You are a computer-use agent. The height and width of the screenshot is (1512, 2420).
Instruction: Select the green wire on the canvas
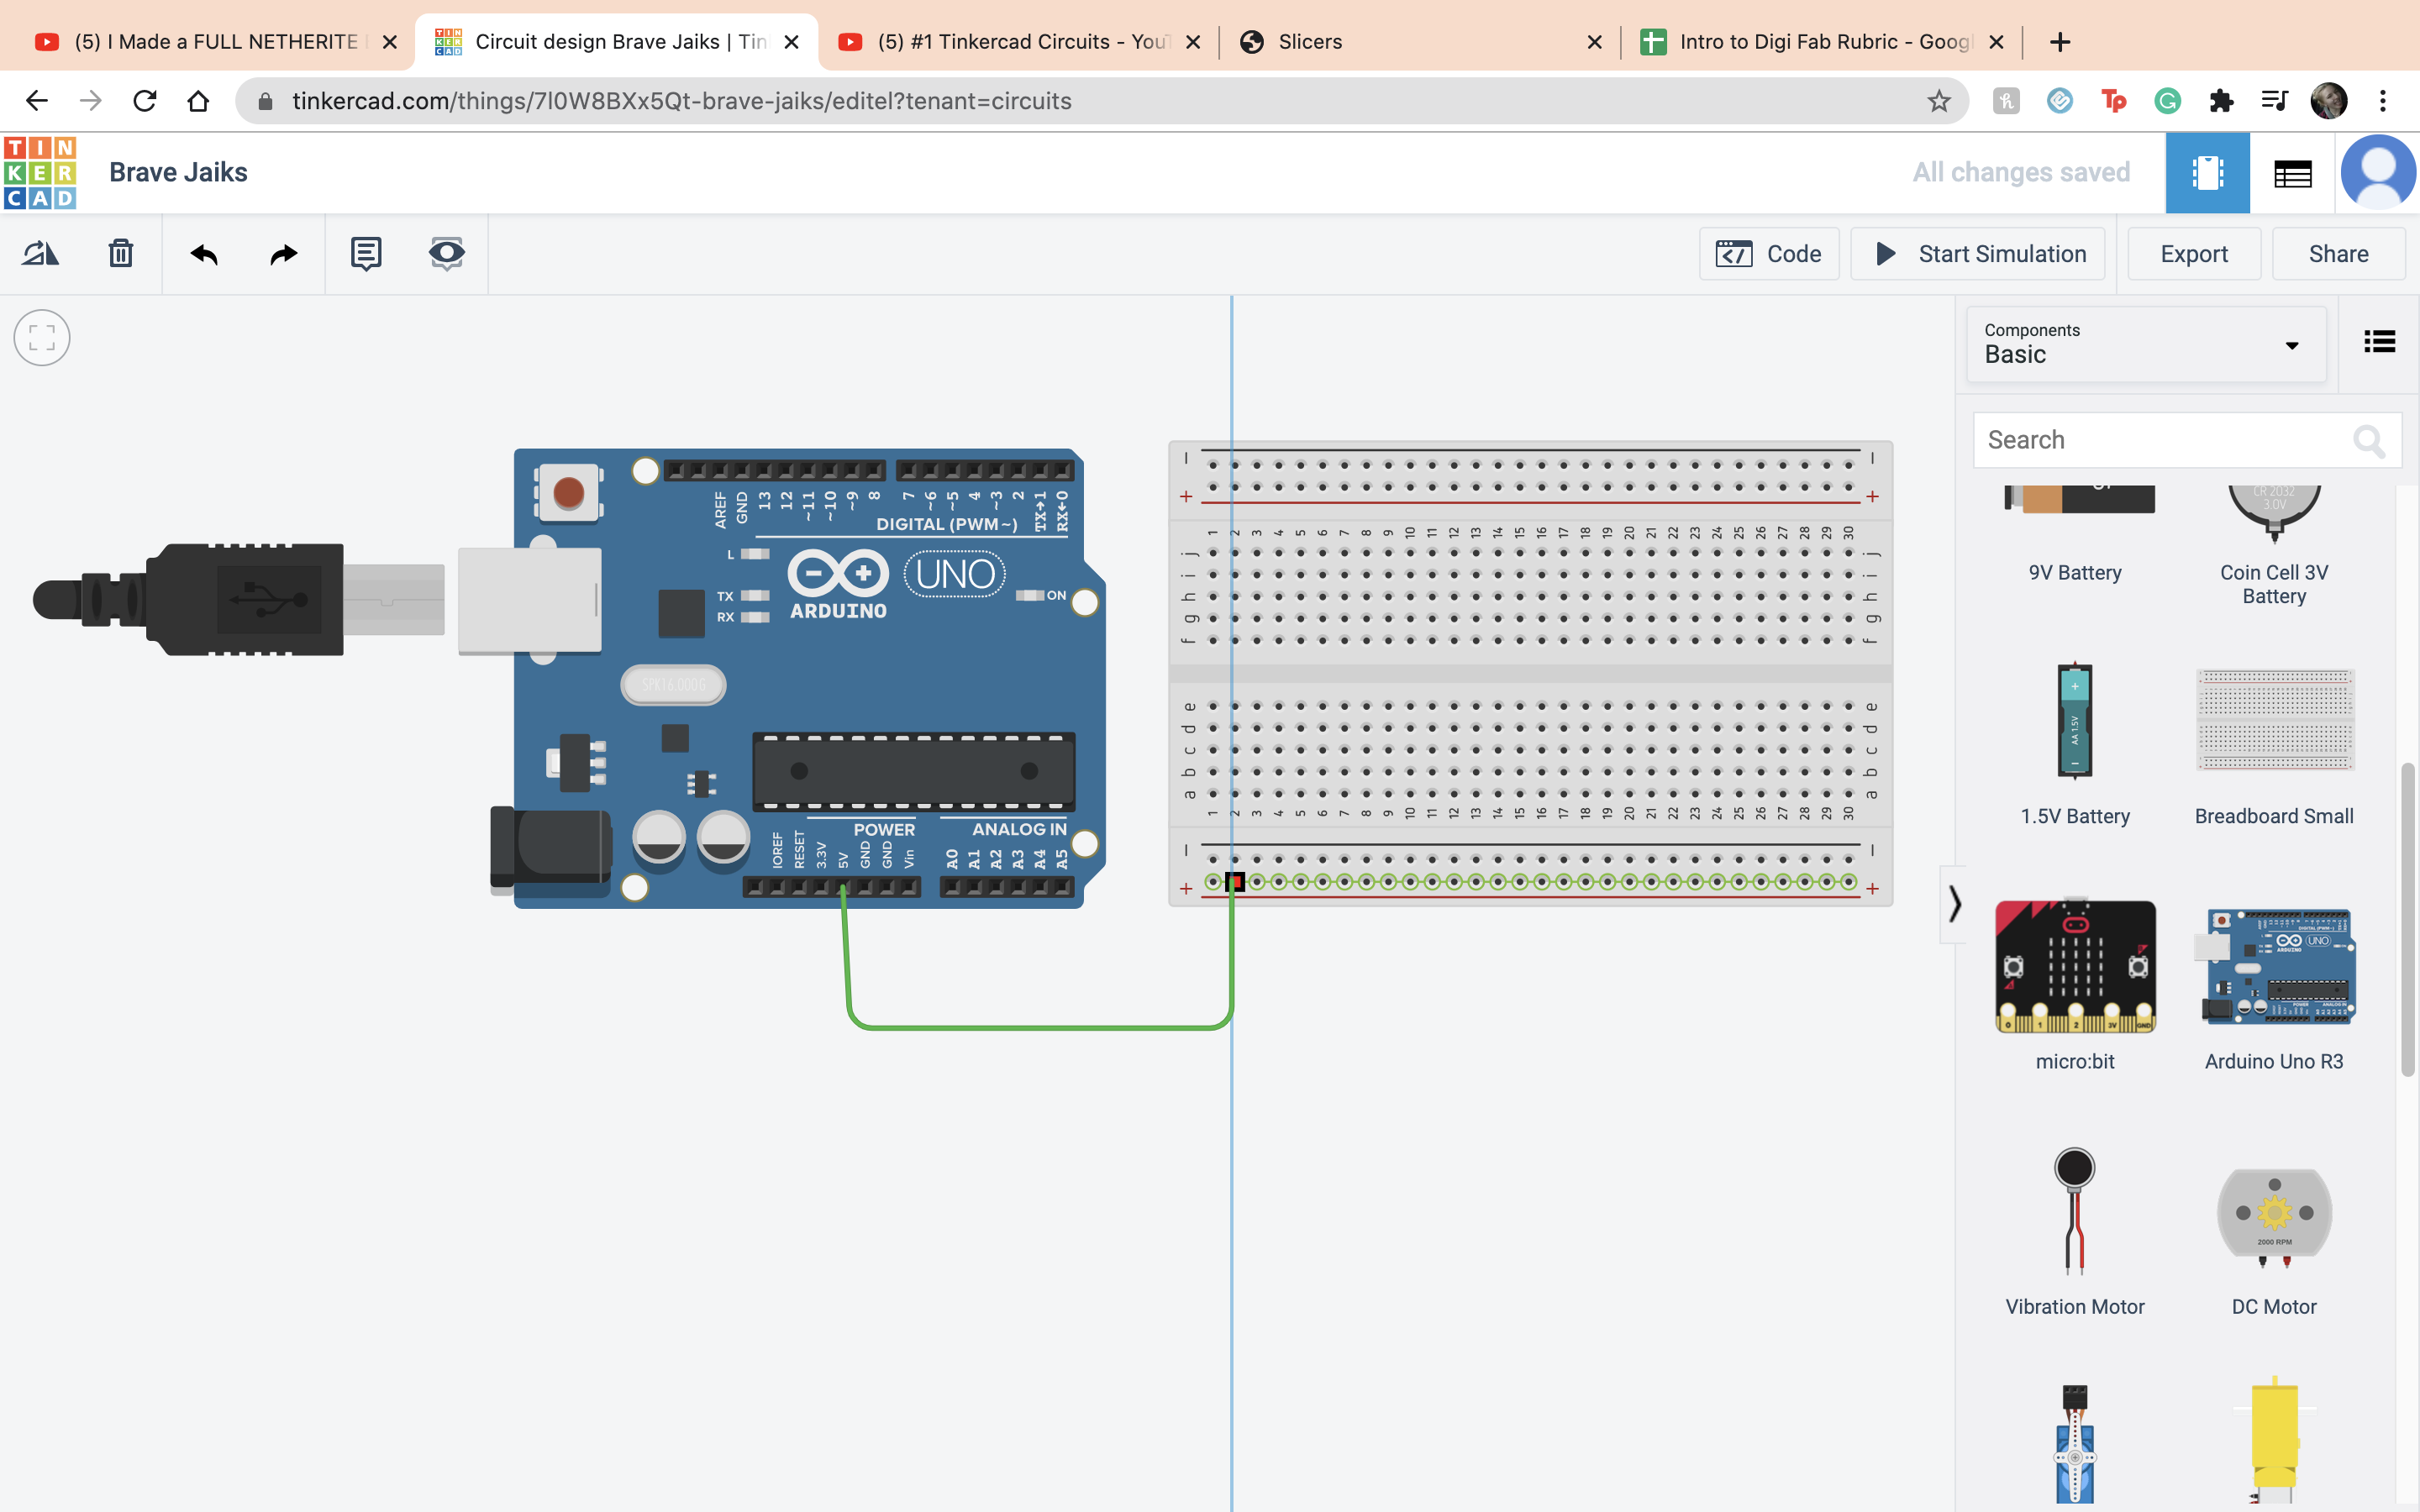[1040, 1026]
